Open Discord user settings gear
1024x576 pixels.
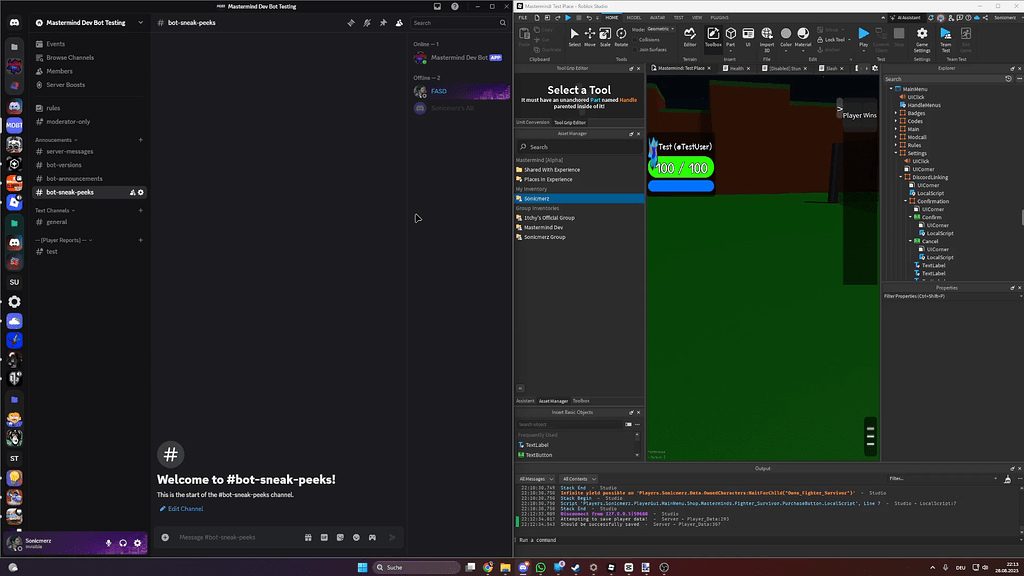[x=137, y=543]
